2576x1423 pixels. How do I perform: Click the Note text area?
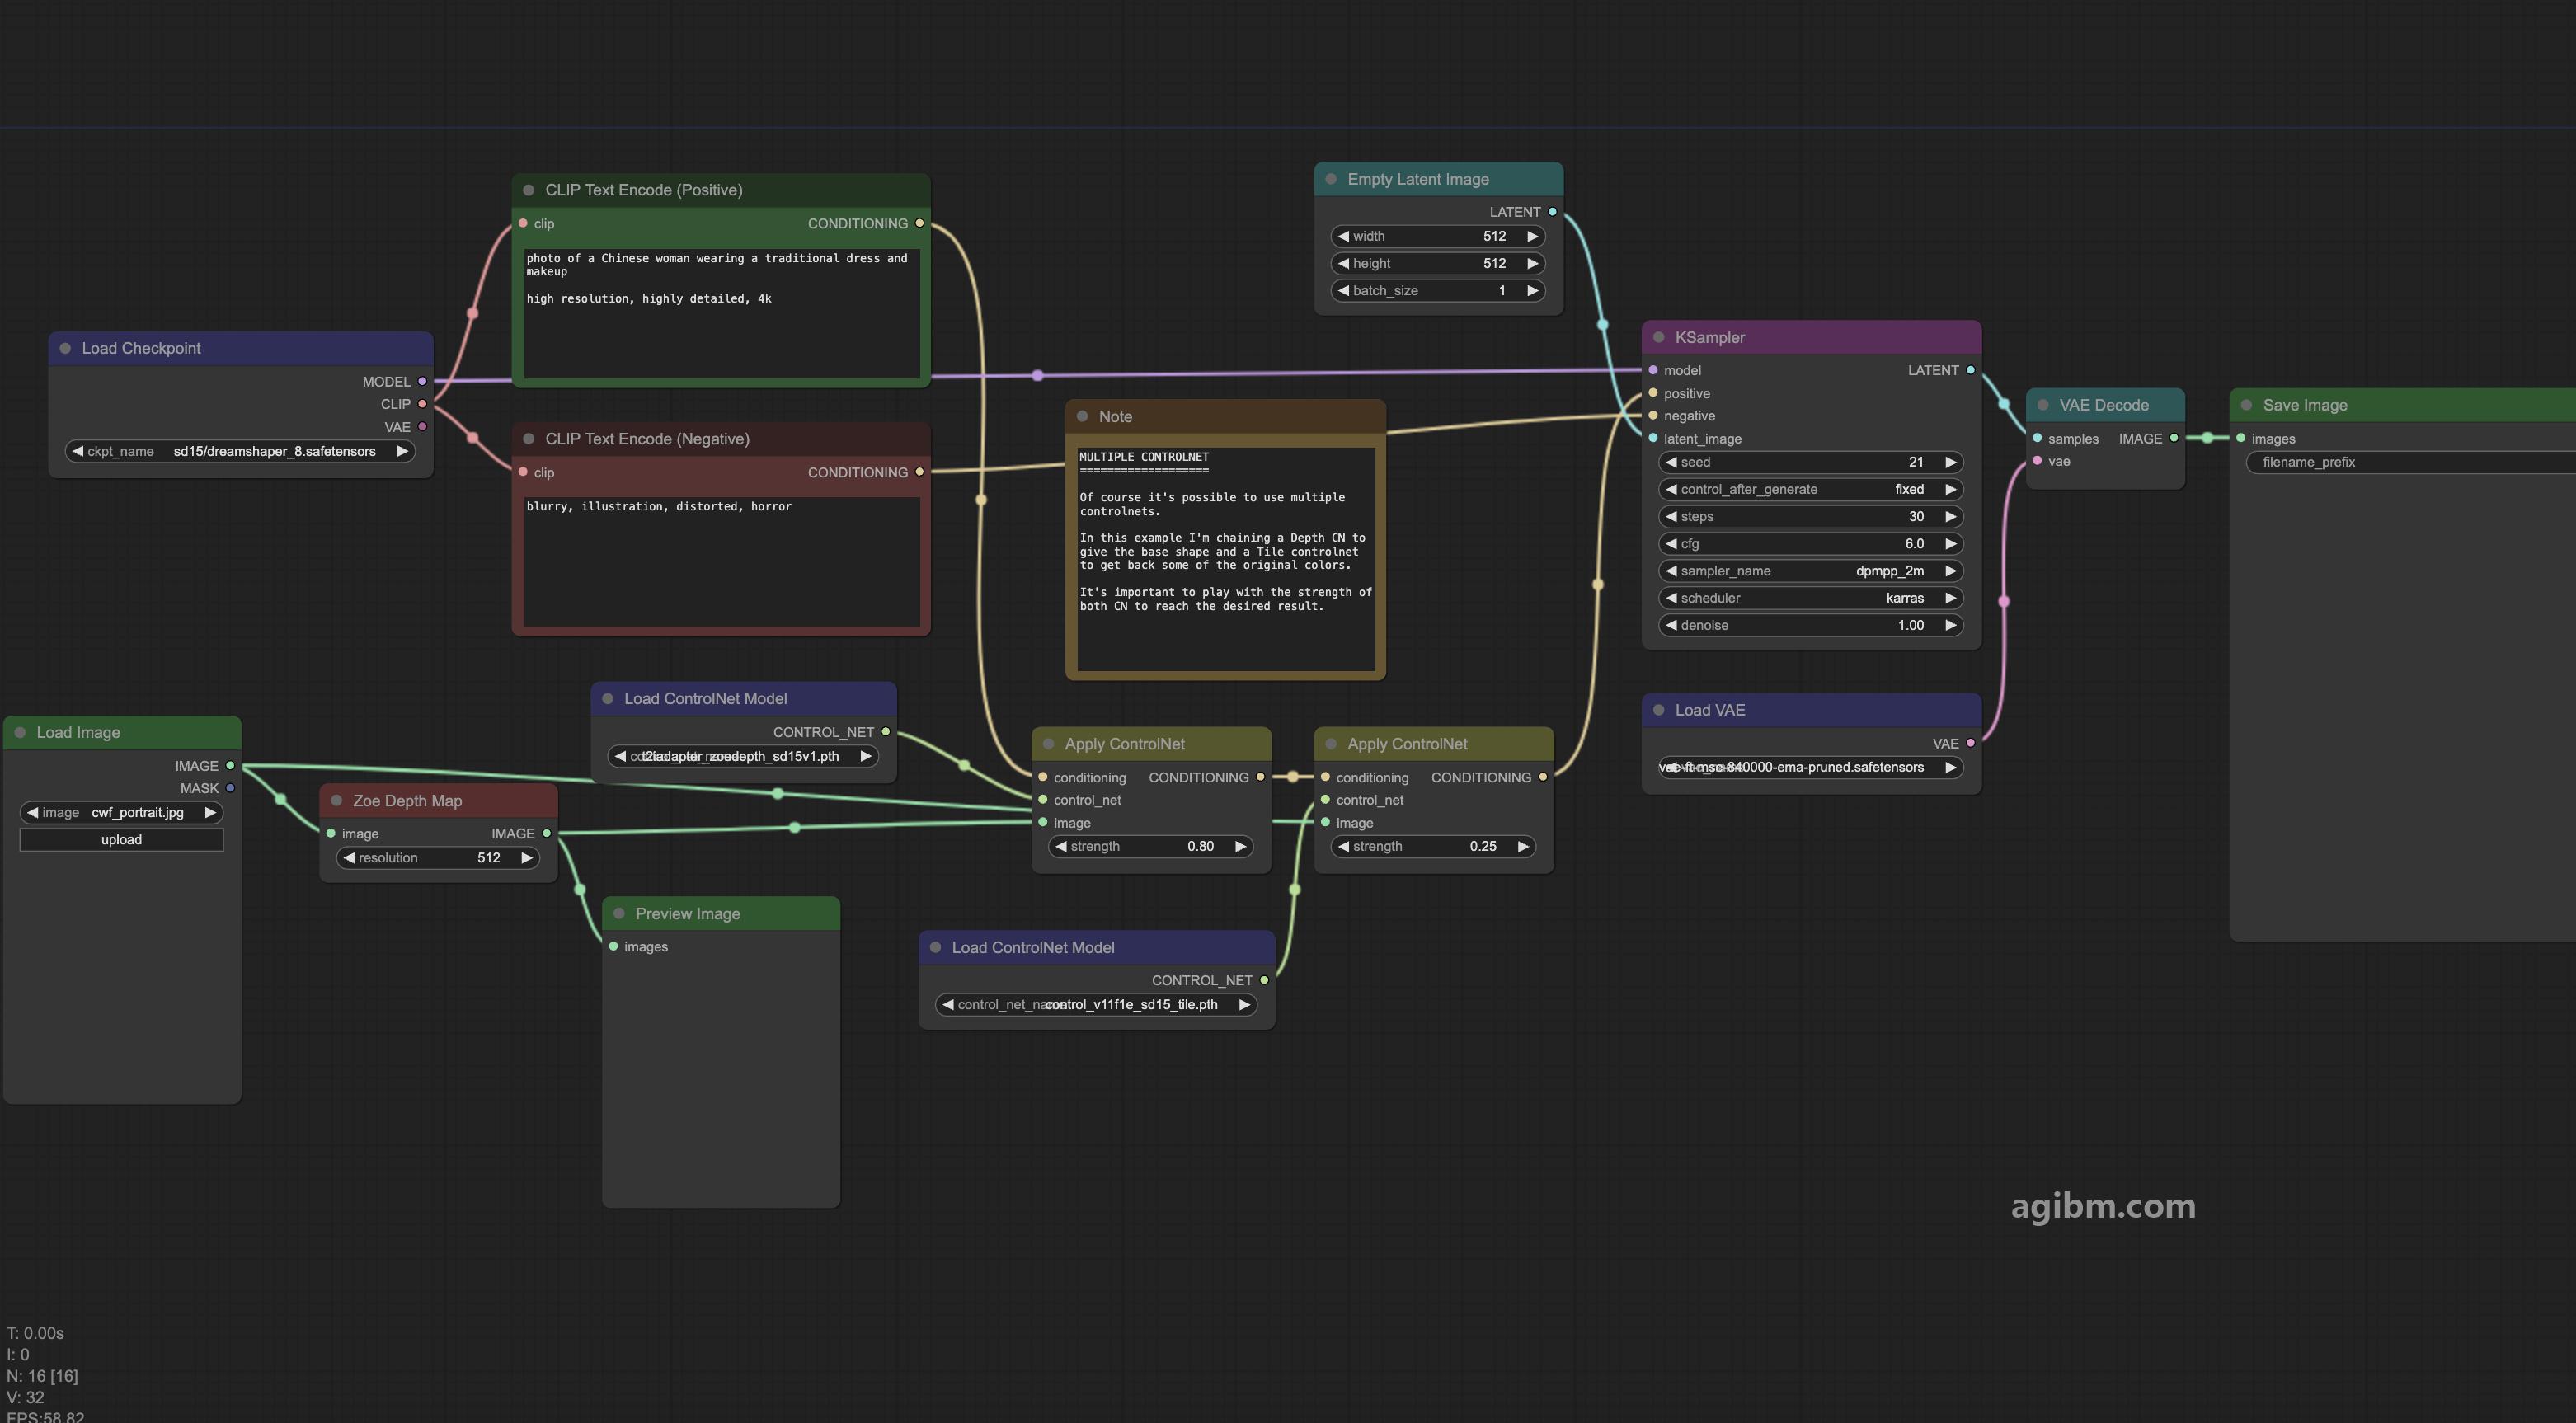click(x=1226, y=558)
